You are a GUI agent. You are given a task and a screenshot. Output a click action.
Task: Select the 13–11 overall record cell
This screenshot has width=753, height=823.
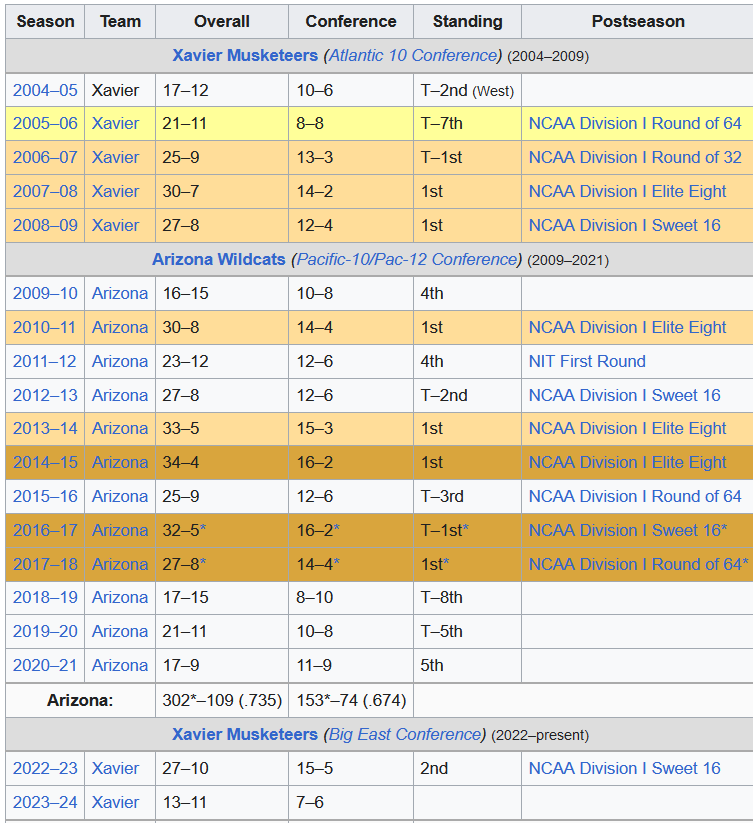221,803
